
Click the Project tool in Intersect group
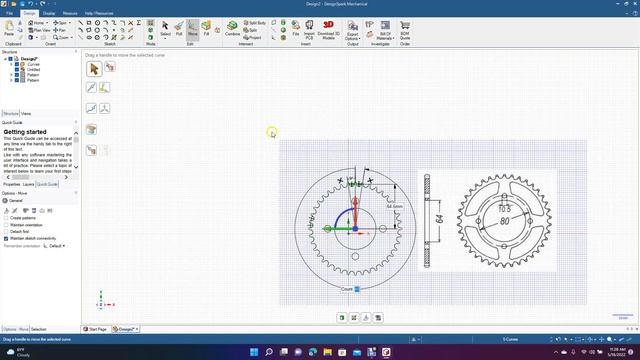(252, 38)
